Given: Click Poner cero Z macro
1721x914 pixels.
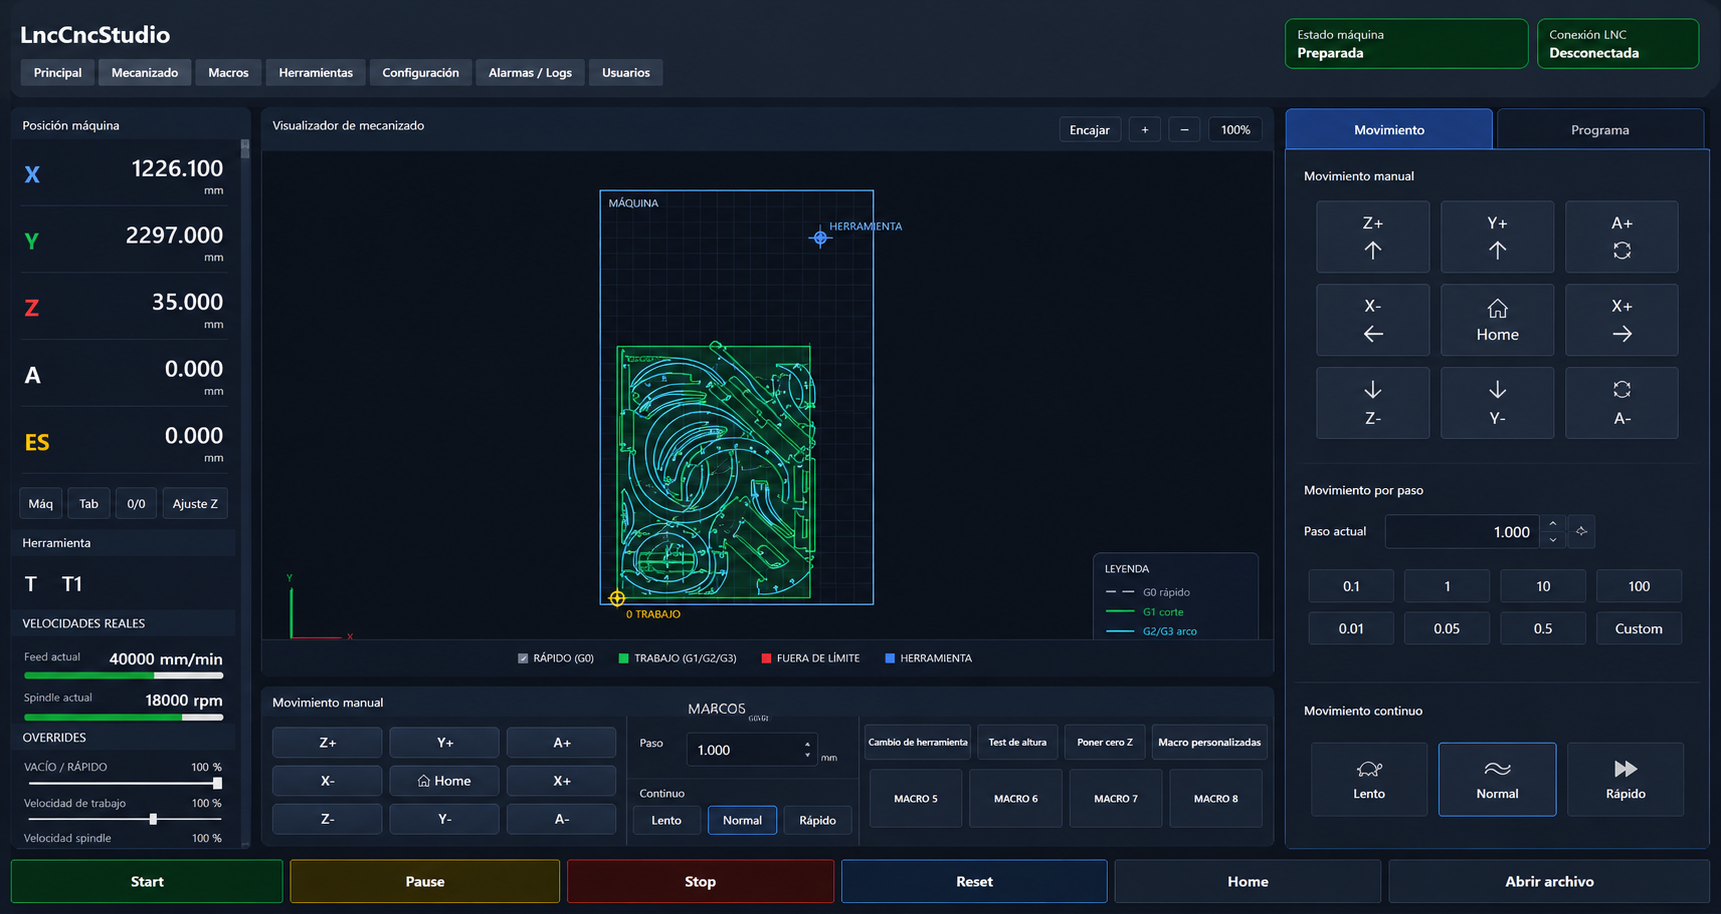Looking at the screenshot, I should (1105, 742).
